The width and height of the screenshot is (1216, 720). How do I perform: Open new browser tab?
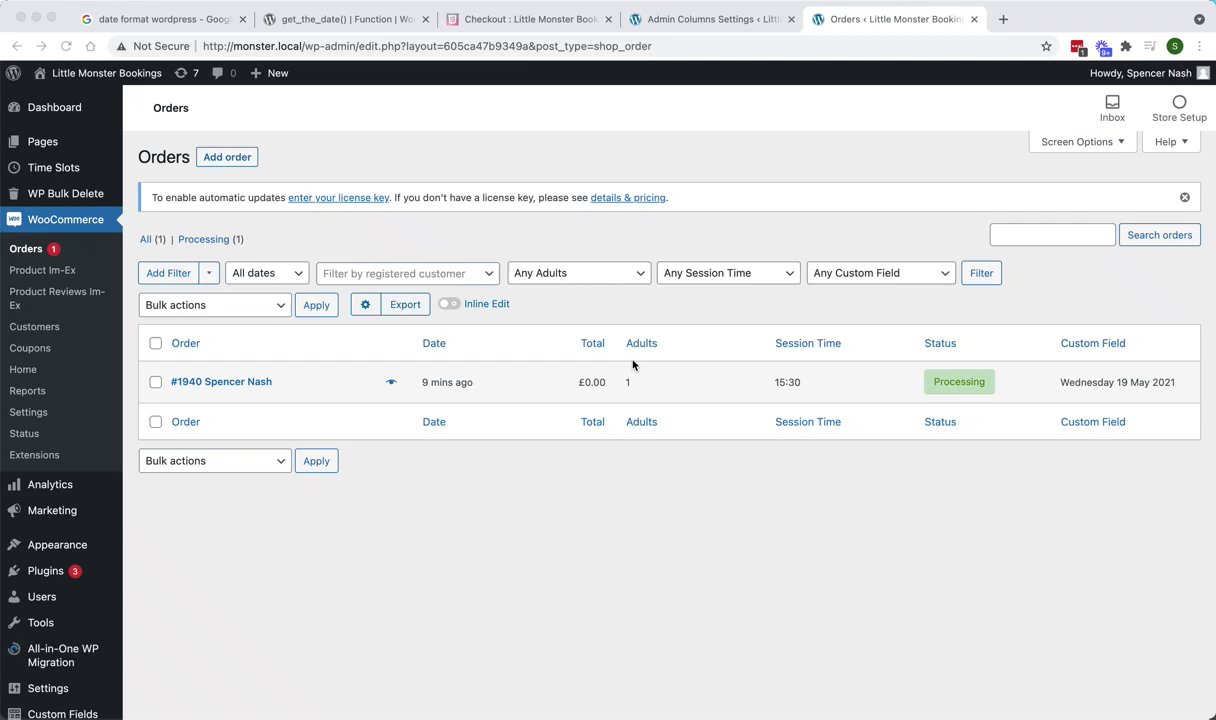[x=1003, y=19]
